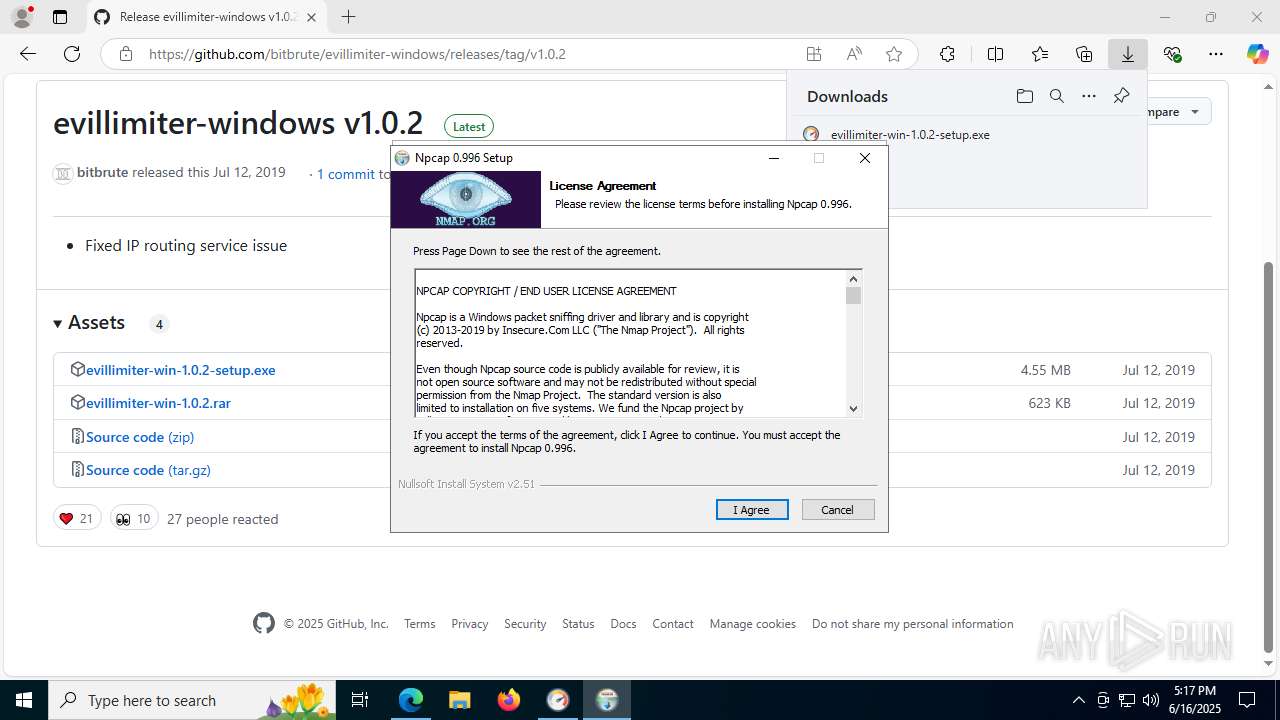
Task: Open File Explorer on taskbar
Action: pos(459,700)
